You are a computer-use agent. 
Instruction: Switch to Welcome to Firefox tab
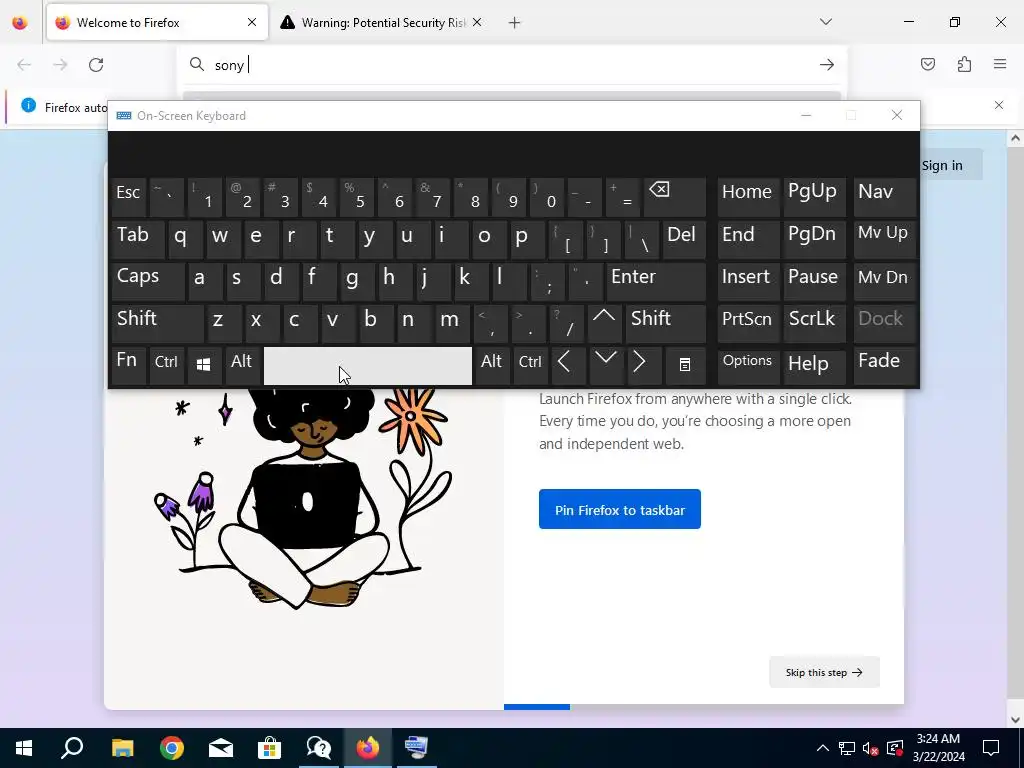(157, 23)
